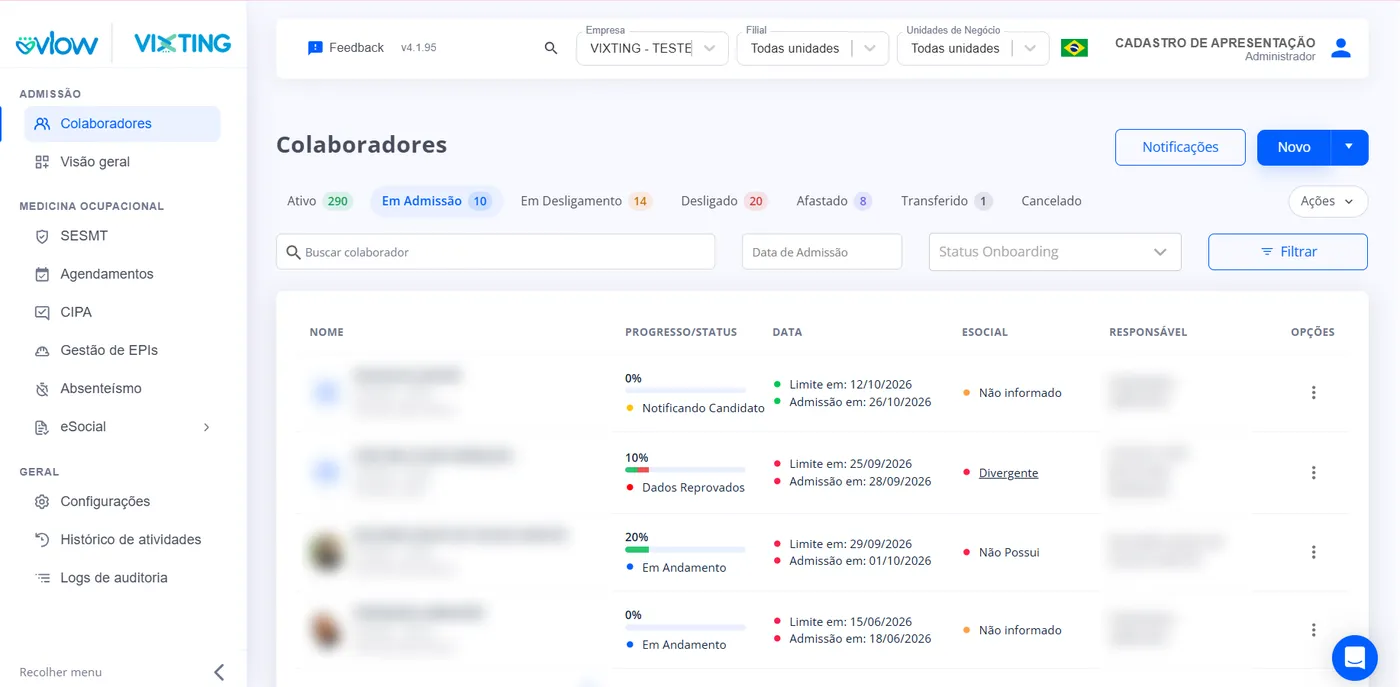Select the Em Admissão tab

pos(436,201)
